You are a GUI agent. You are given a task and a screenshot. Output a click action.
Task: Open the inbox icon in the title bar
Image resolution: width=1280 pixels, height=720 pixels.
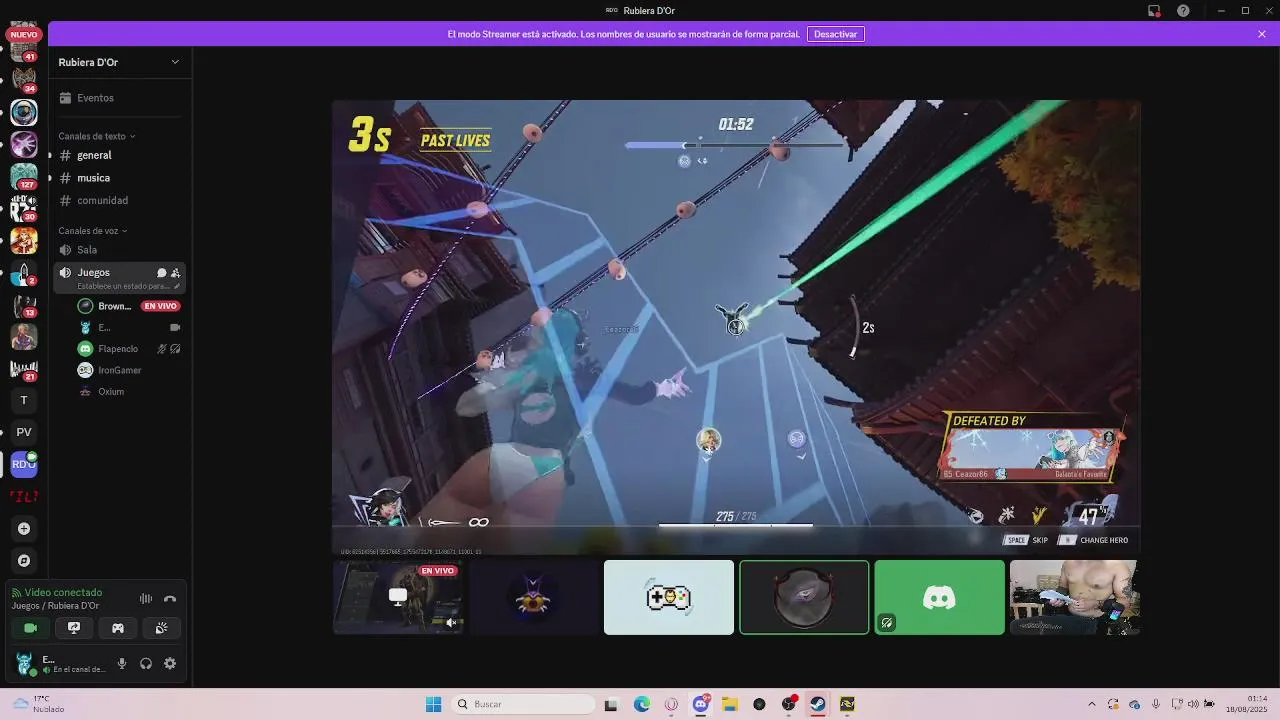(1154, 11)
